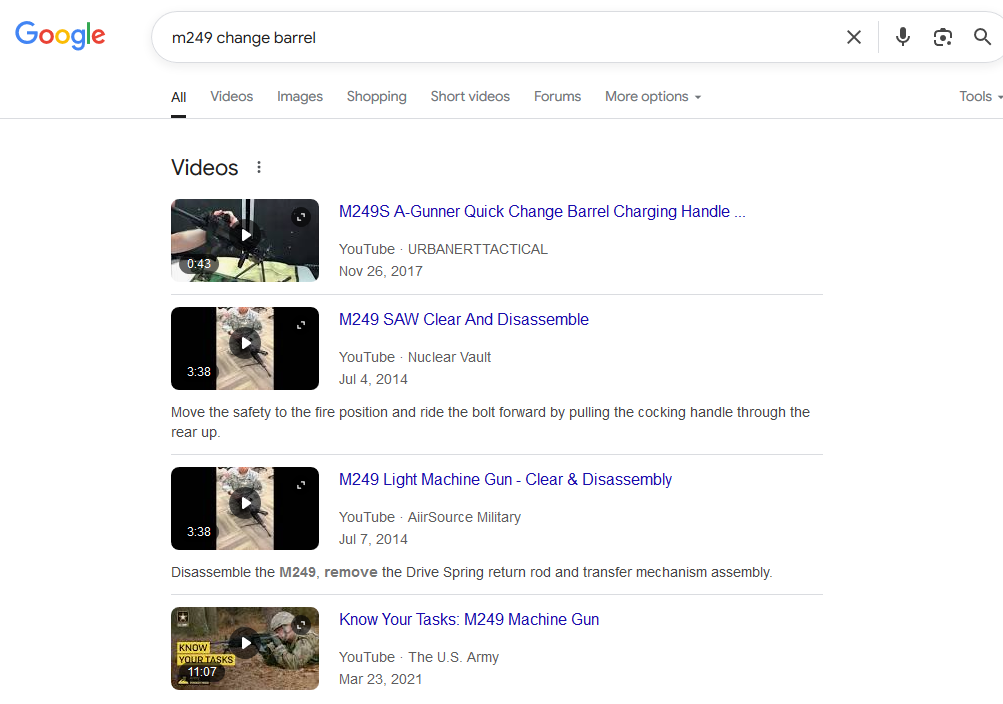Expand preview icon on Nuclear Vault video thumbnail
The image size is (1003, 704).
coord(301,325)
